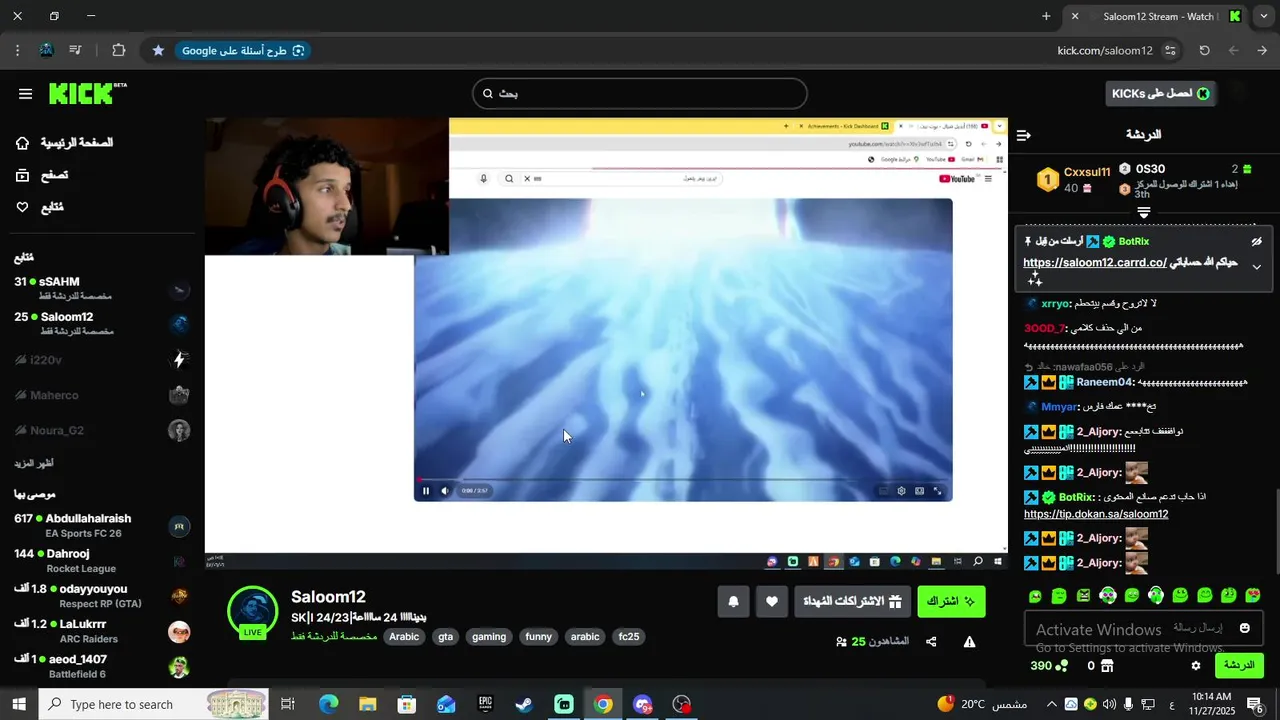Viewport: 1280px width, 720px height.
Task: Pause the stream video
Action: (x=426, y=491)
